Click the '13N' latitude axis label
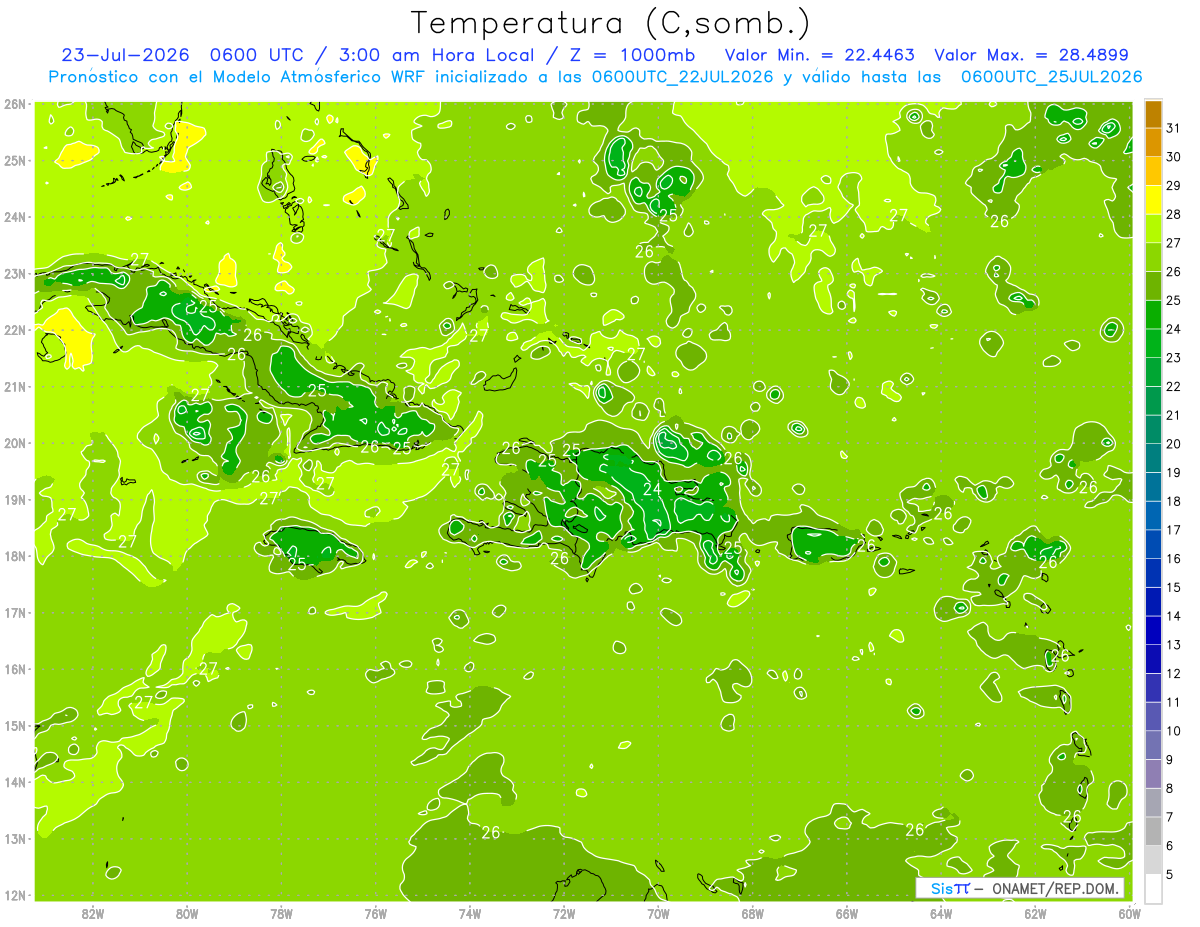This screenshot has height=927, width=1200. click(x=14, y=839)
